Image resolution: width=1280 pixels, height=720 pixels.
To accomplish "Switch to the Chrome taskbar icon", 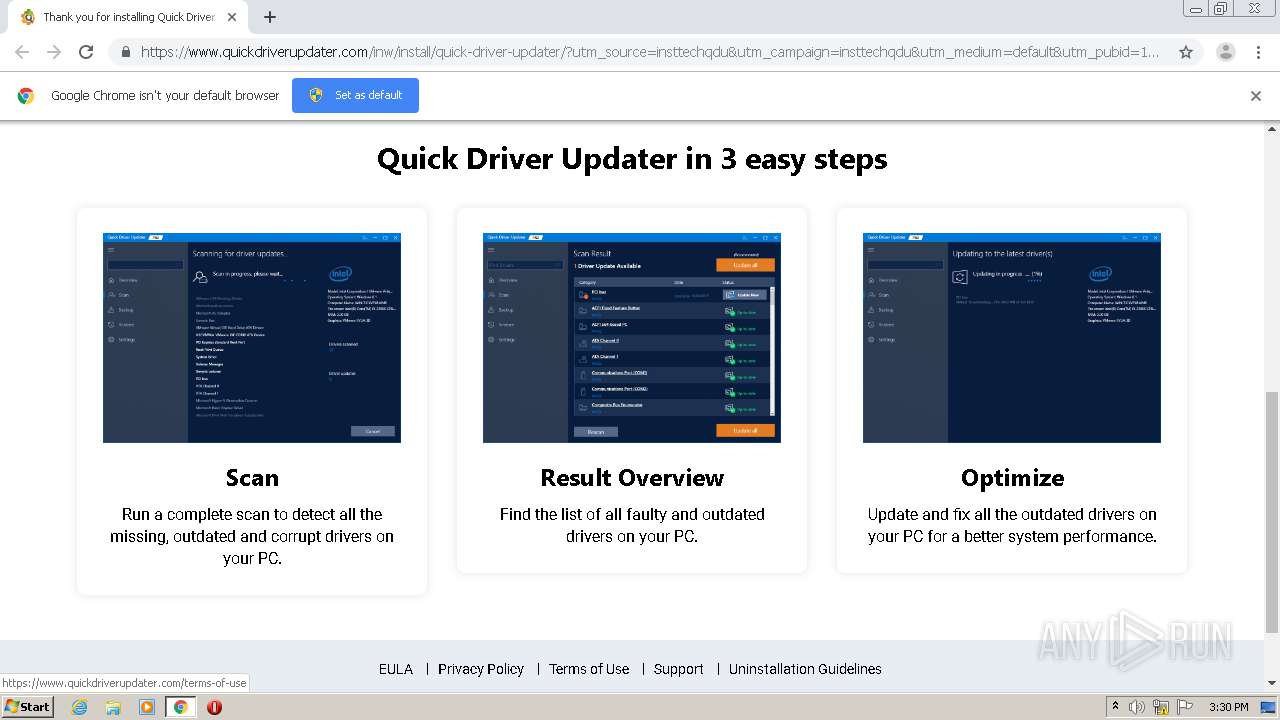I will click(181, 707).
